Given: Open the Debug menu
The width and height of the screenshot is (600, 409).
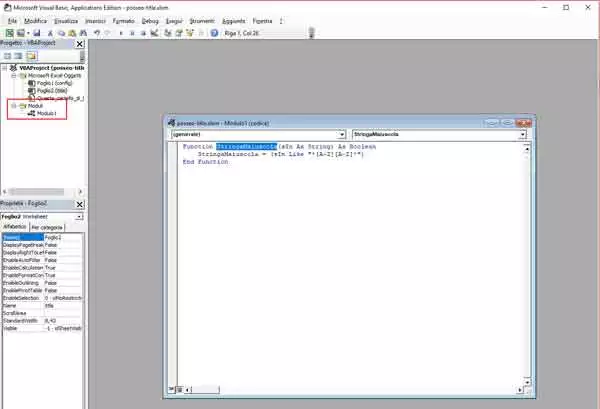Looking at the screenshot, I should pyautogui.click(x=150, y=21).
